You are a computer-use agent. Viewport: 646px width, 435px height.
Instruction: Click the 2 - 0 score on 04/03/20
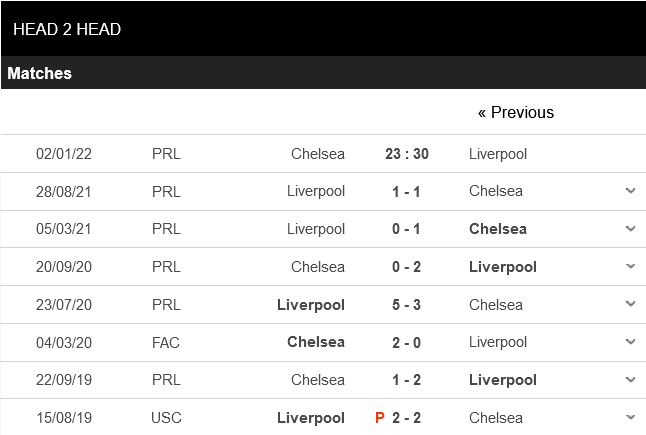click(406, 342)
